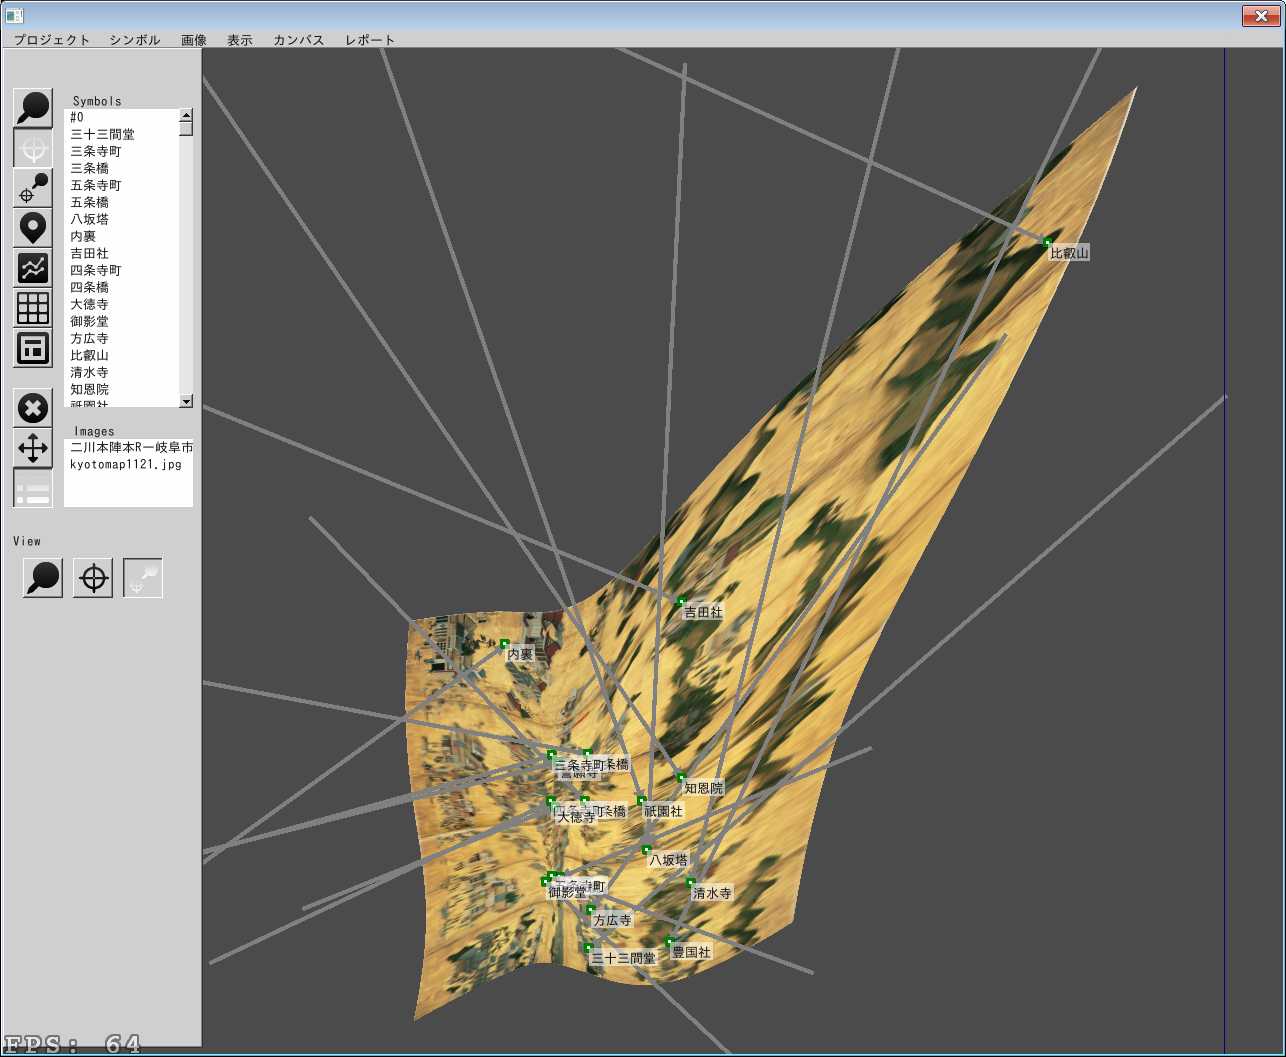
Task: Click the 内裏 marker on the map
Action: click(504, 643)
